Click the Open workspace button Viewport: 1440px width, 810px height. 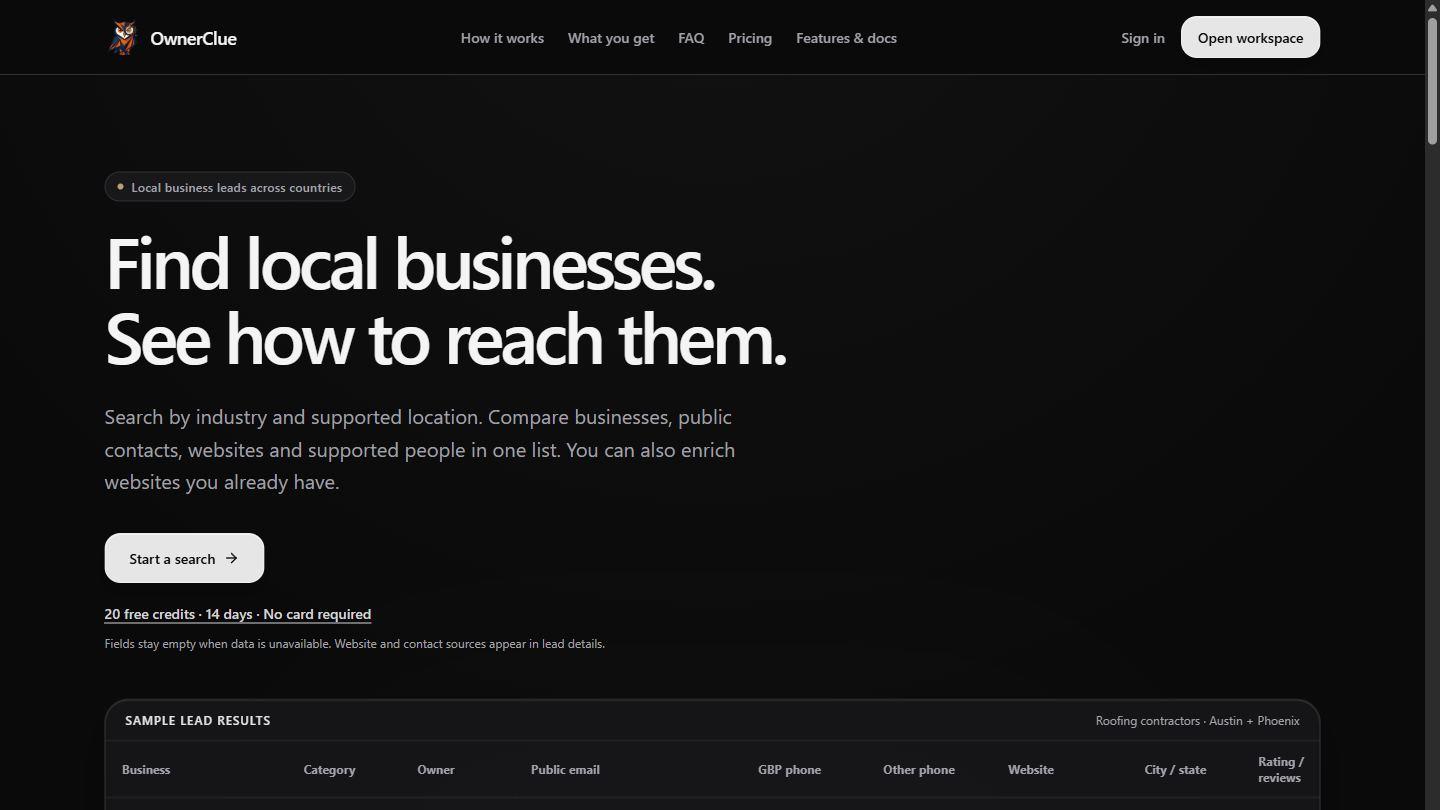[1250, 38]
